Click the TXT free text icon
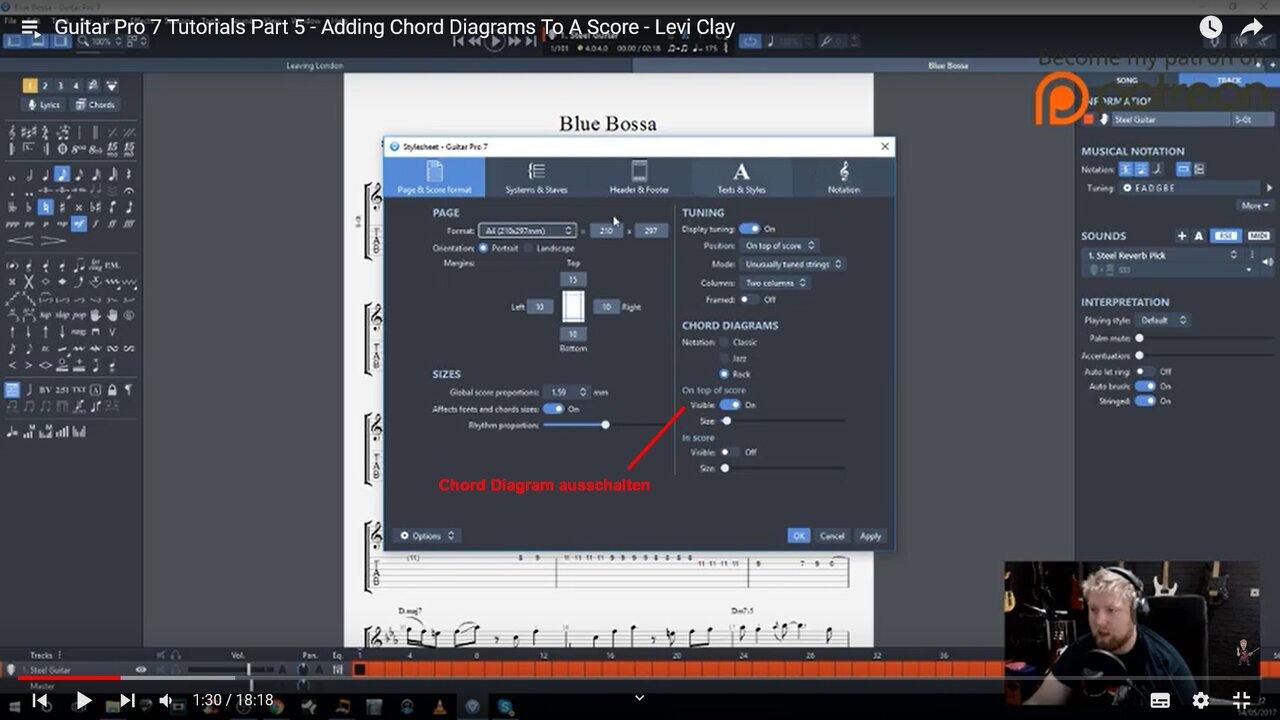 pyautogui.click(x=79, y=390)
